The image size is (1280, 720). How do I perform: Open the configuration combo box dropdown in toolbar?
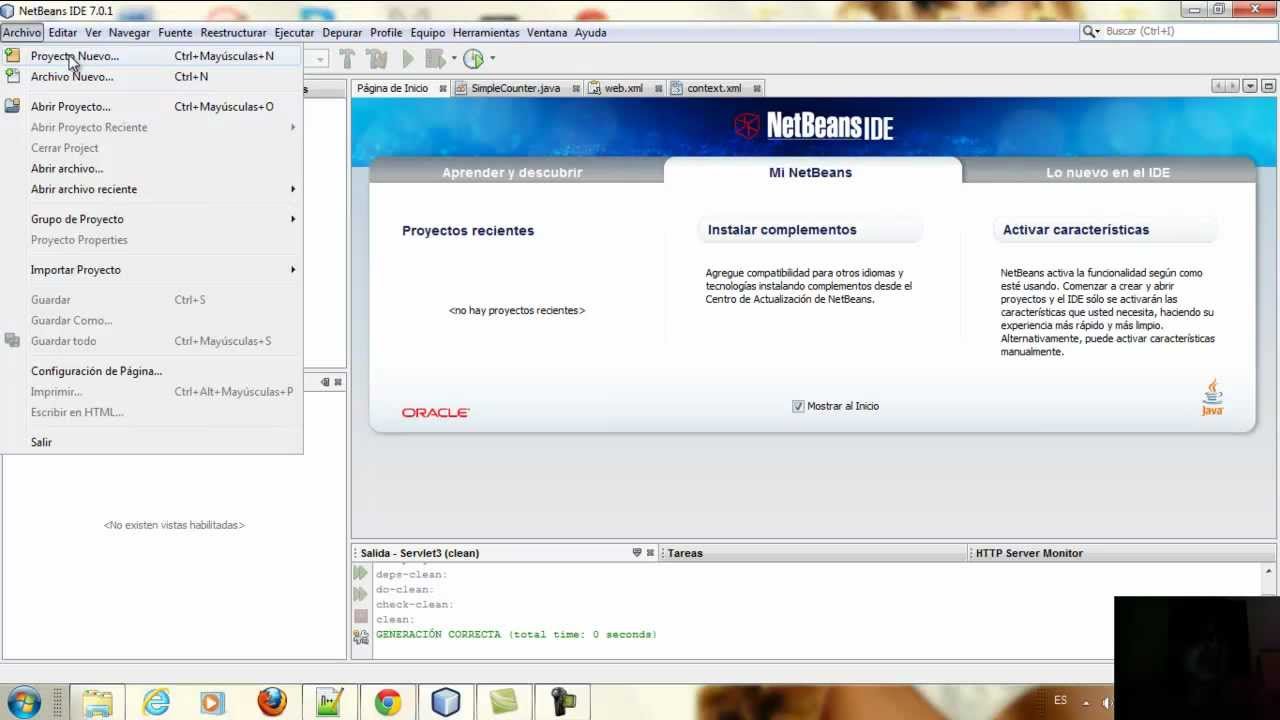tap(321, 59)
